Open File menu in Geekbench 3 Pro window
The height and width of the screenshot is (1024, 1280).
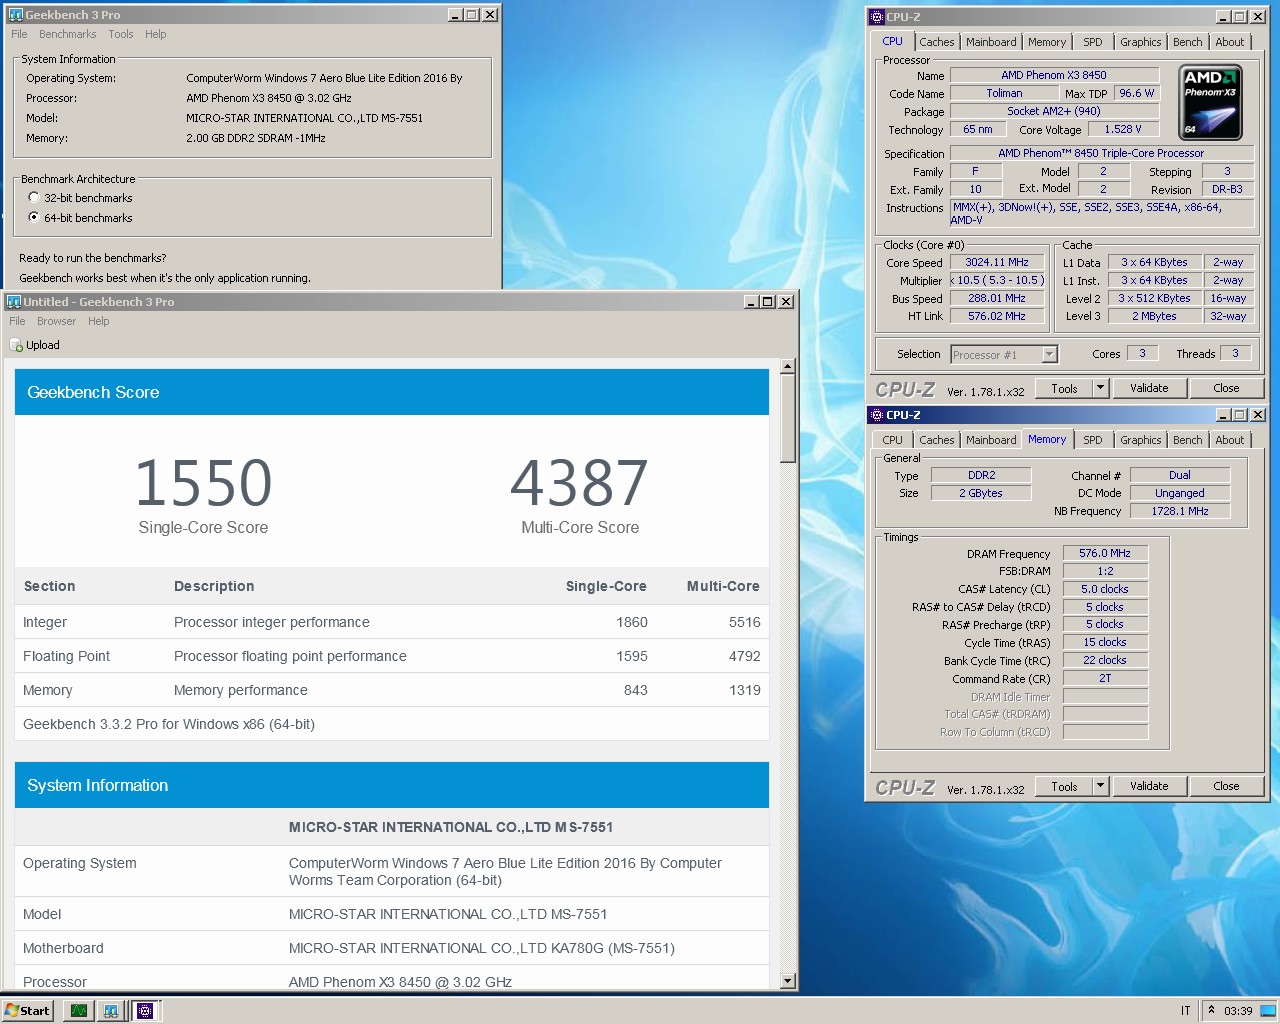point(19,34)
